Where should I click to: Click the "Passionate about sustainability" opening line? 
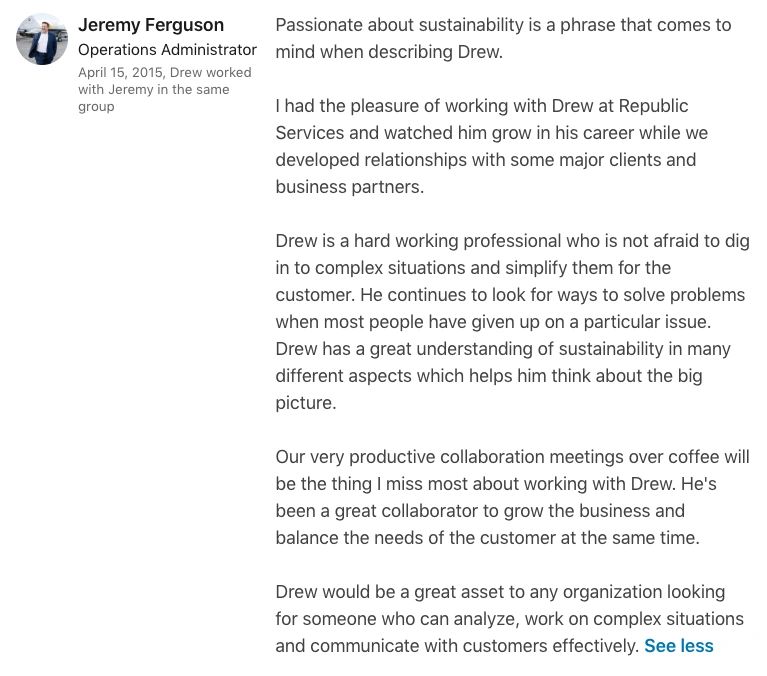[x=503, y=25]
